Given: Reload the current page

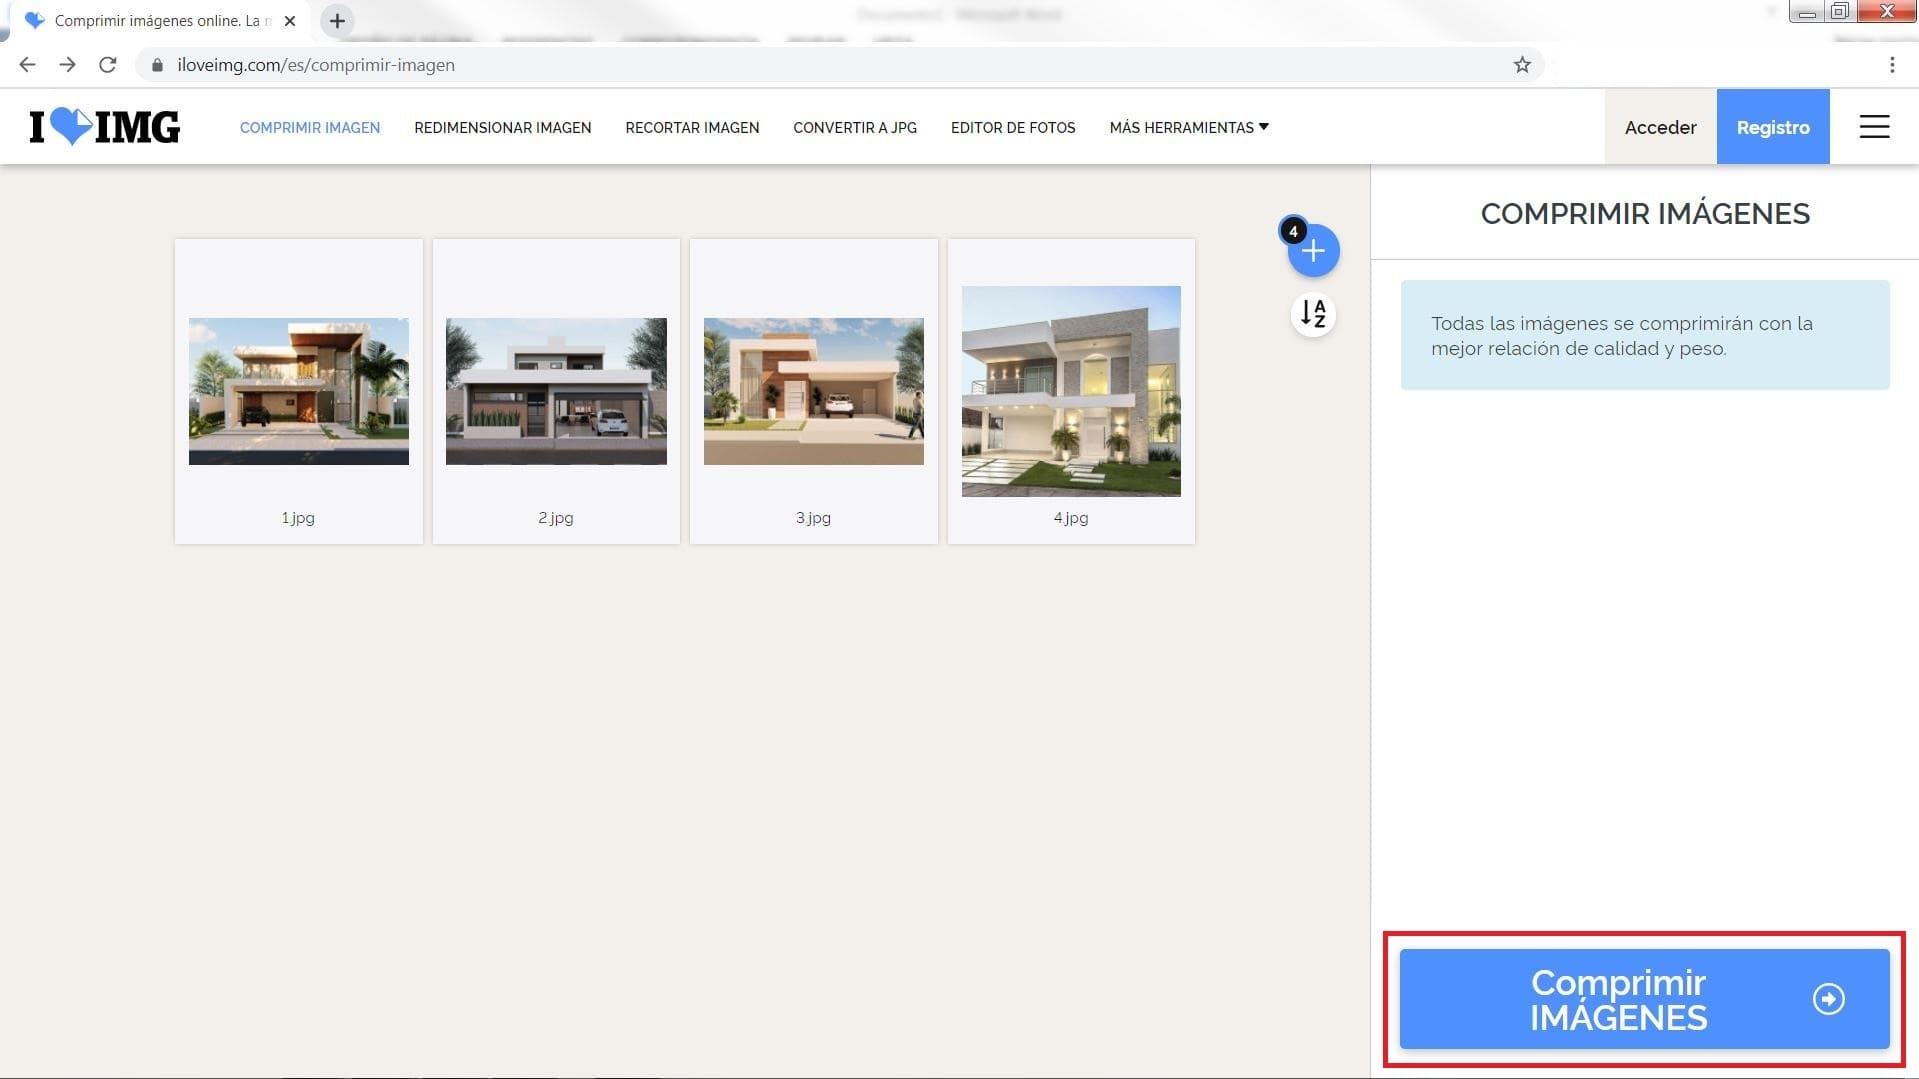Looking at the screenshot, I should [108, 65].
